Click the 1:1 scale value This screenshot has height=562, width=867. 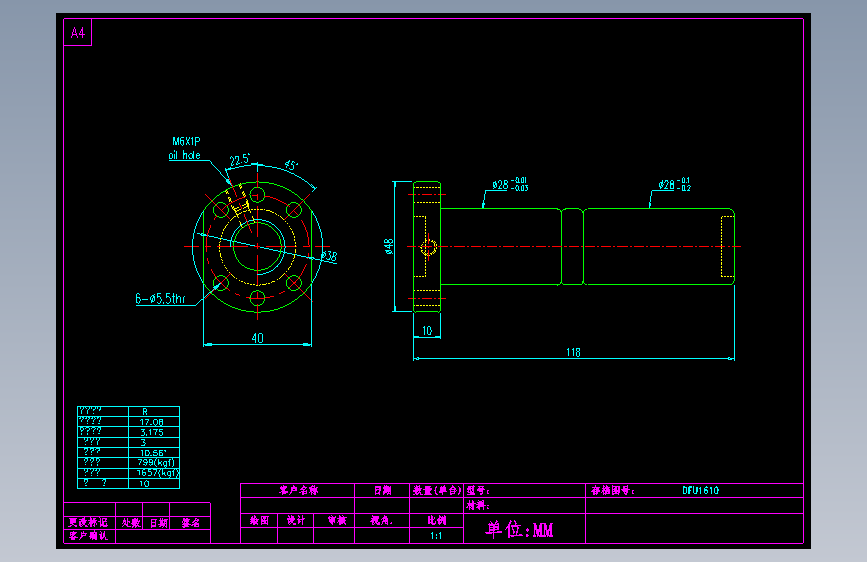coord(436,536)
